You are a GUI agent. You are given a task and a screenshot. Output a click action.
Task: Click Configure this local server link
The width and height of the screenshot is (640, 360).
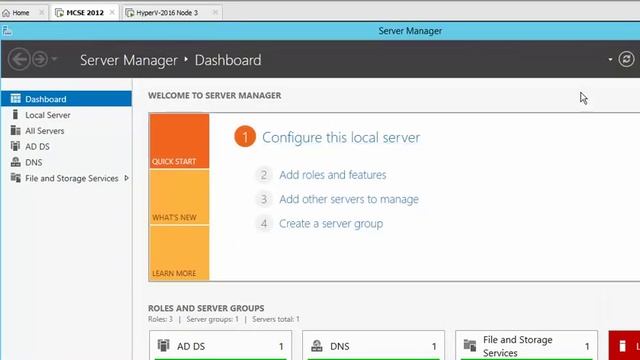click(341, 138)
